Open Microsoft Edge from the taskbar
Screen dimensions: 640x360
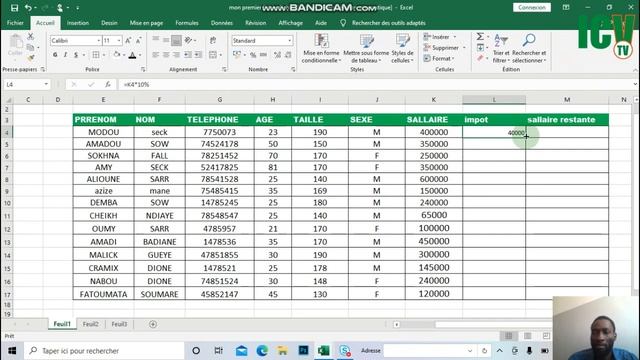coord(262,351)
